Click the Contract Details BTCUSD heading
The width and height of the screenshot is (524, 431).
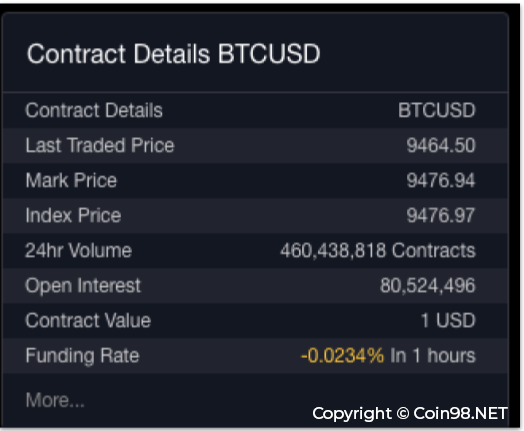point(173,54)
